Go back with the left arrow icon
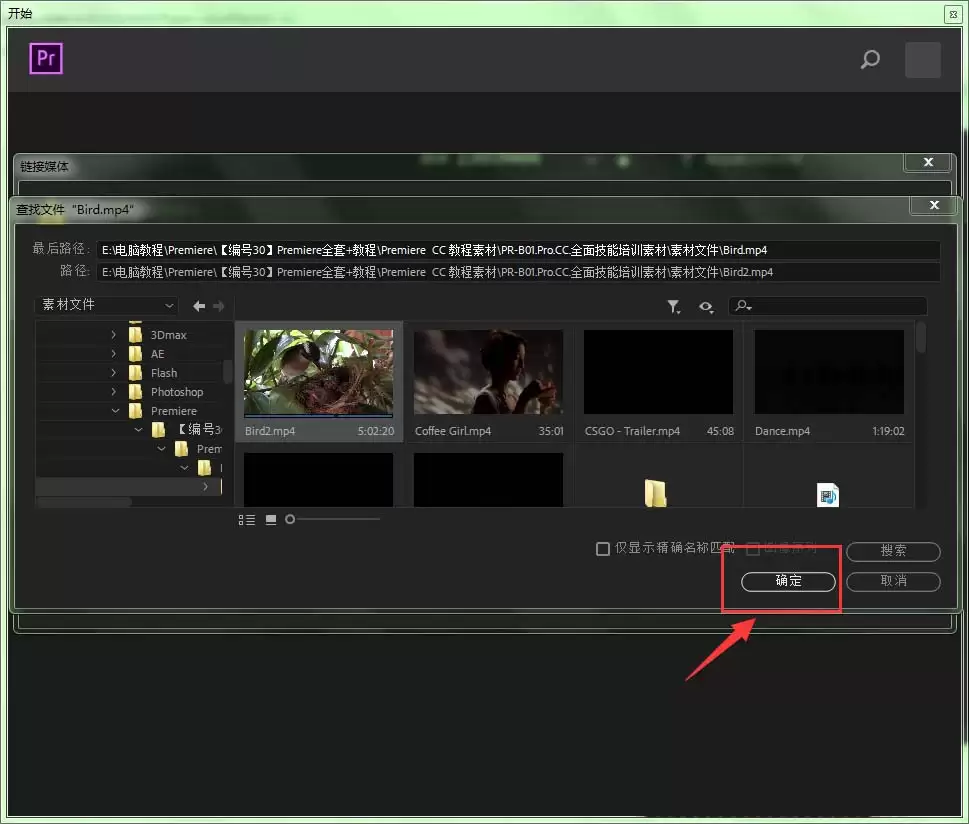The image size is (969, 824). [x=199, y=305]
